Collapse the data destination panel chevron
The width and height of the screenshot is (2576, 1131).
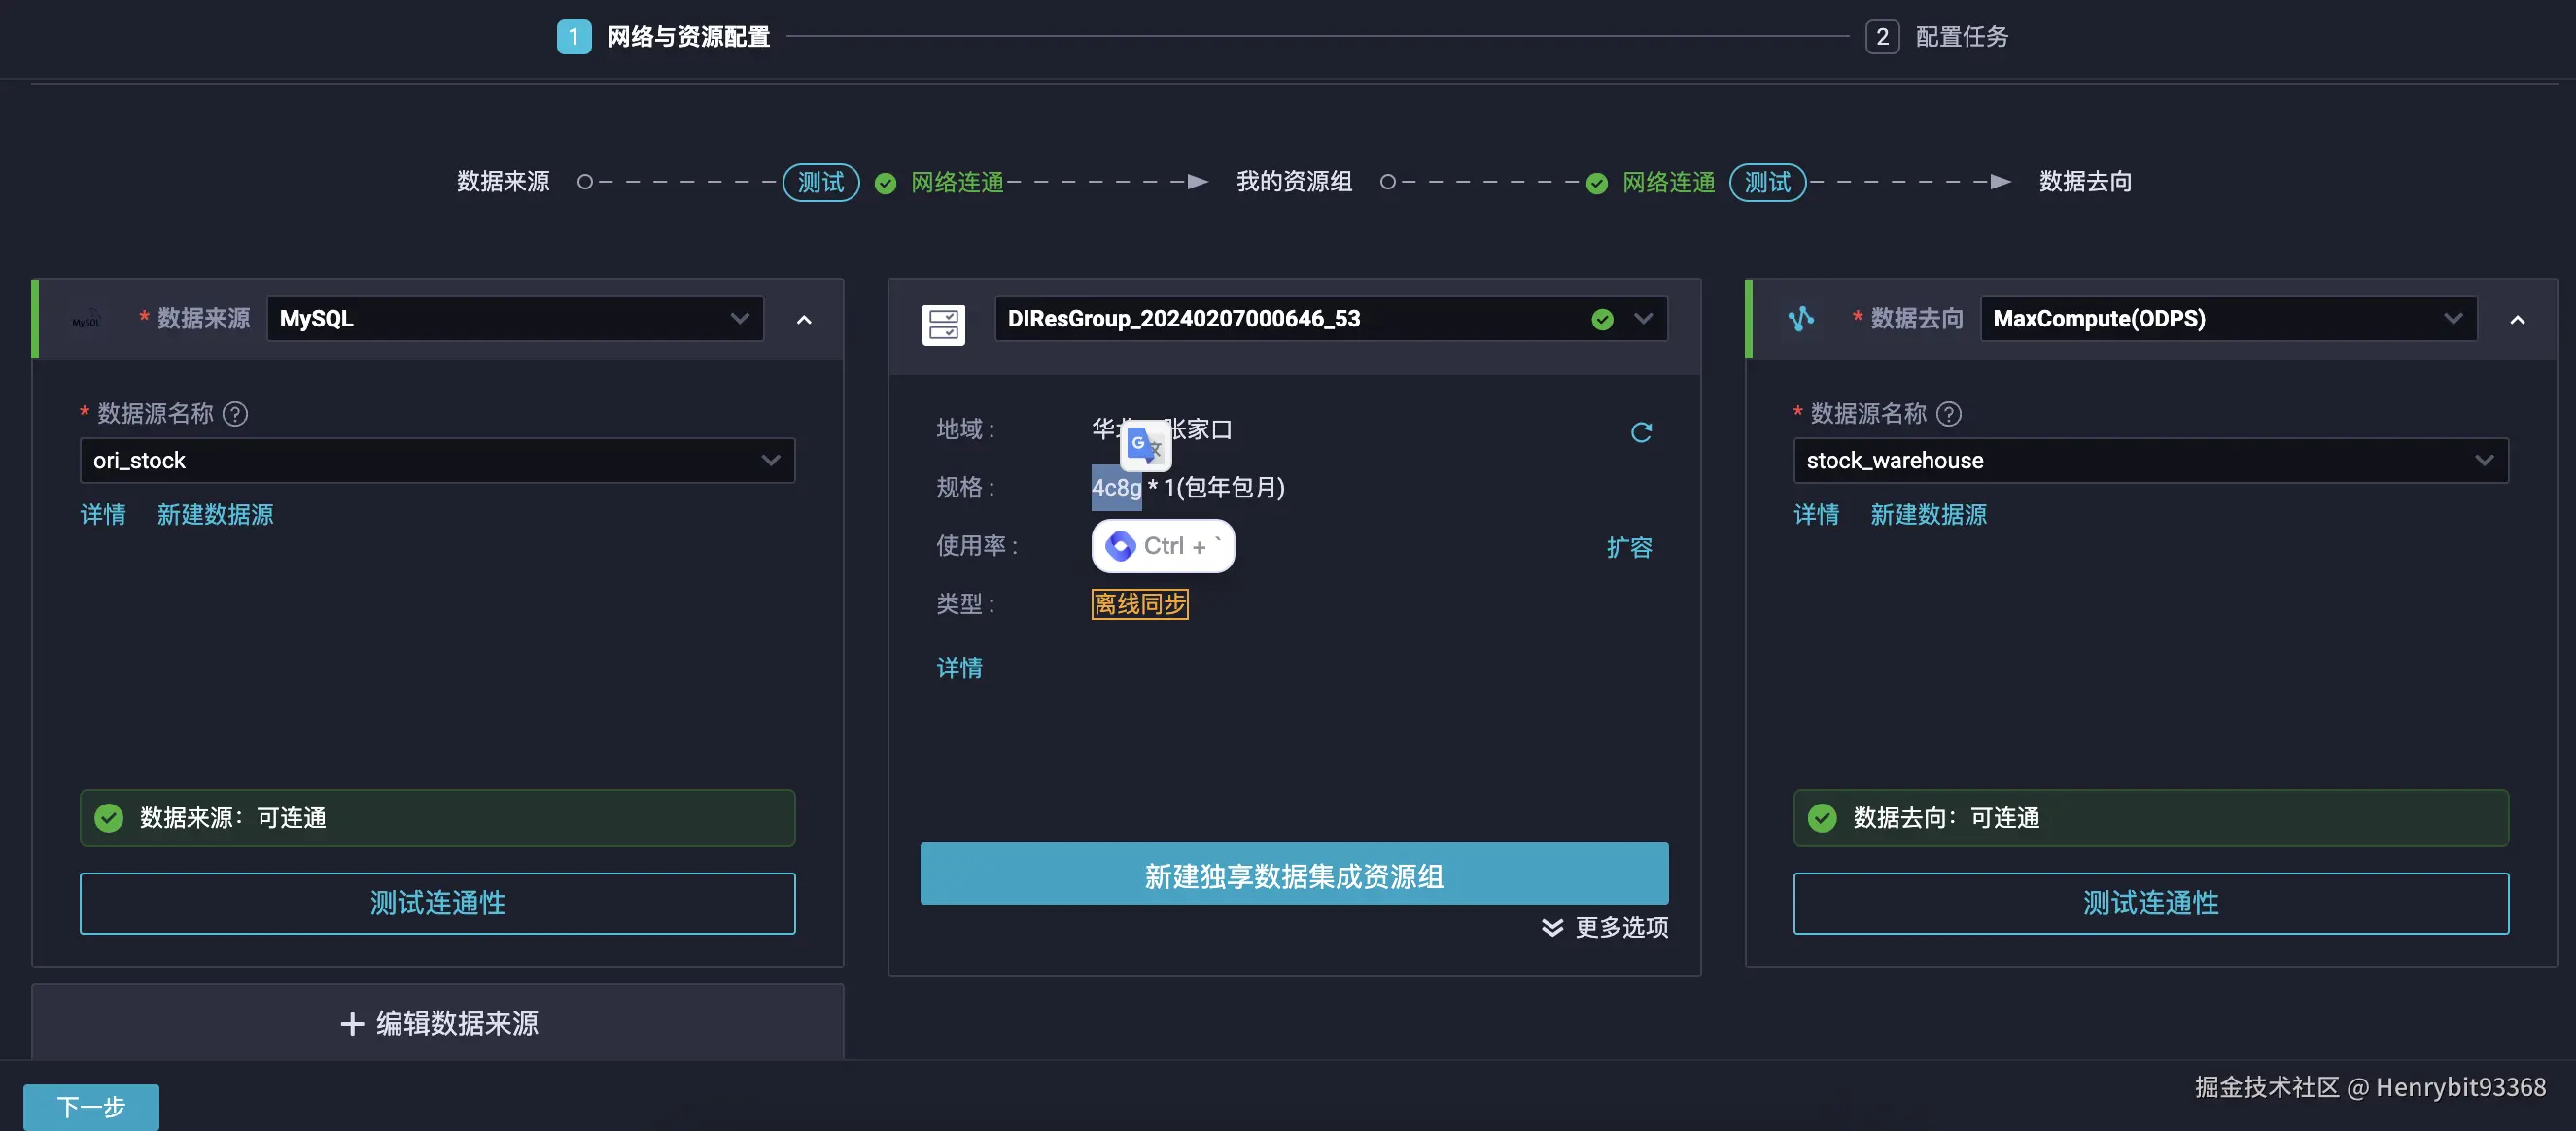coord(2517,320)
